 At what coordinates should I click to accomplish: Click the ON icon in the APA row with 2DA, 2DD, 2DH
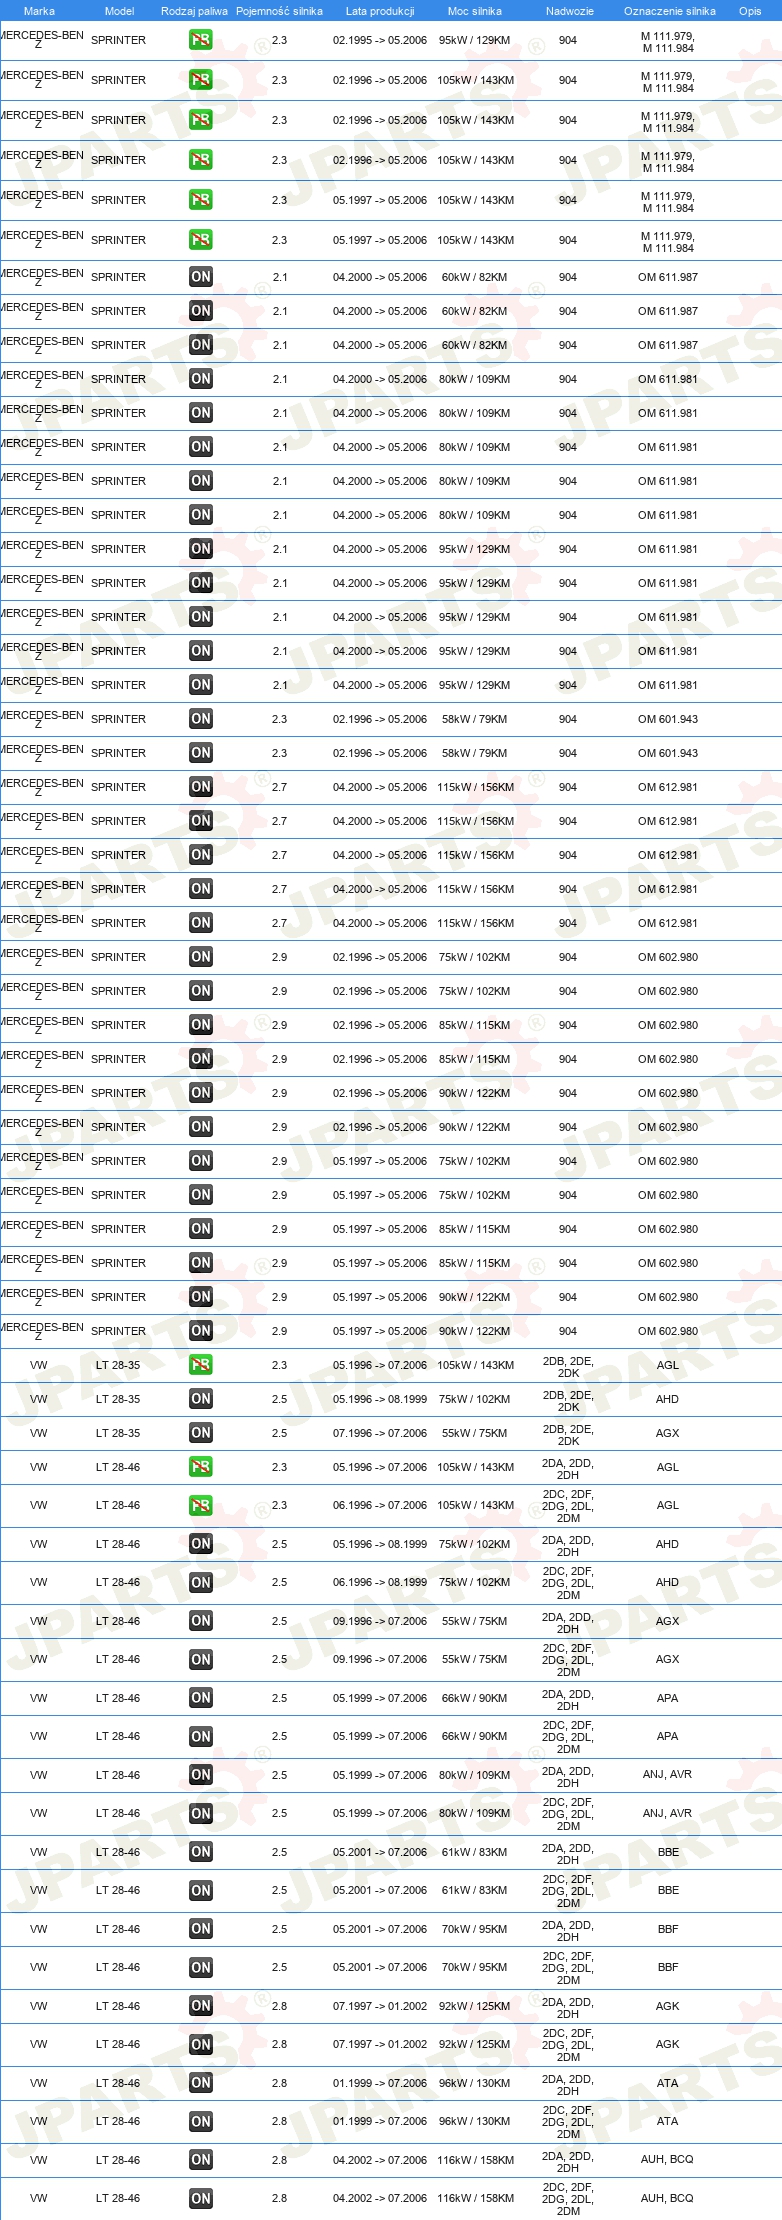[200, 1698]
